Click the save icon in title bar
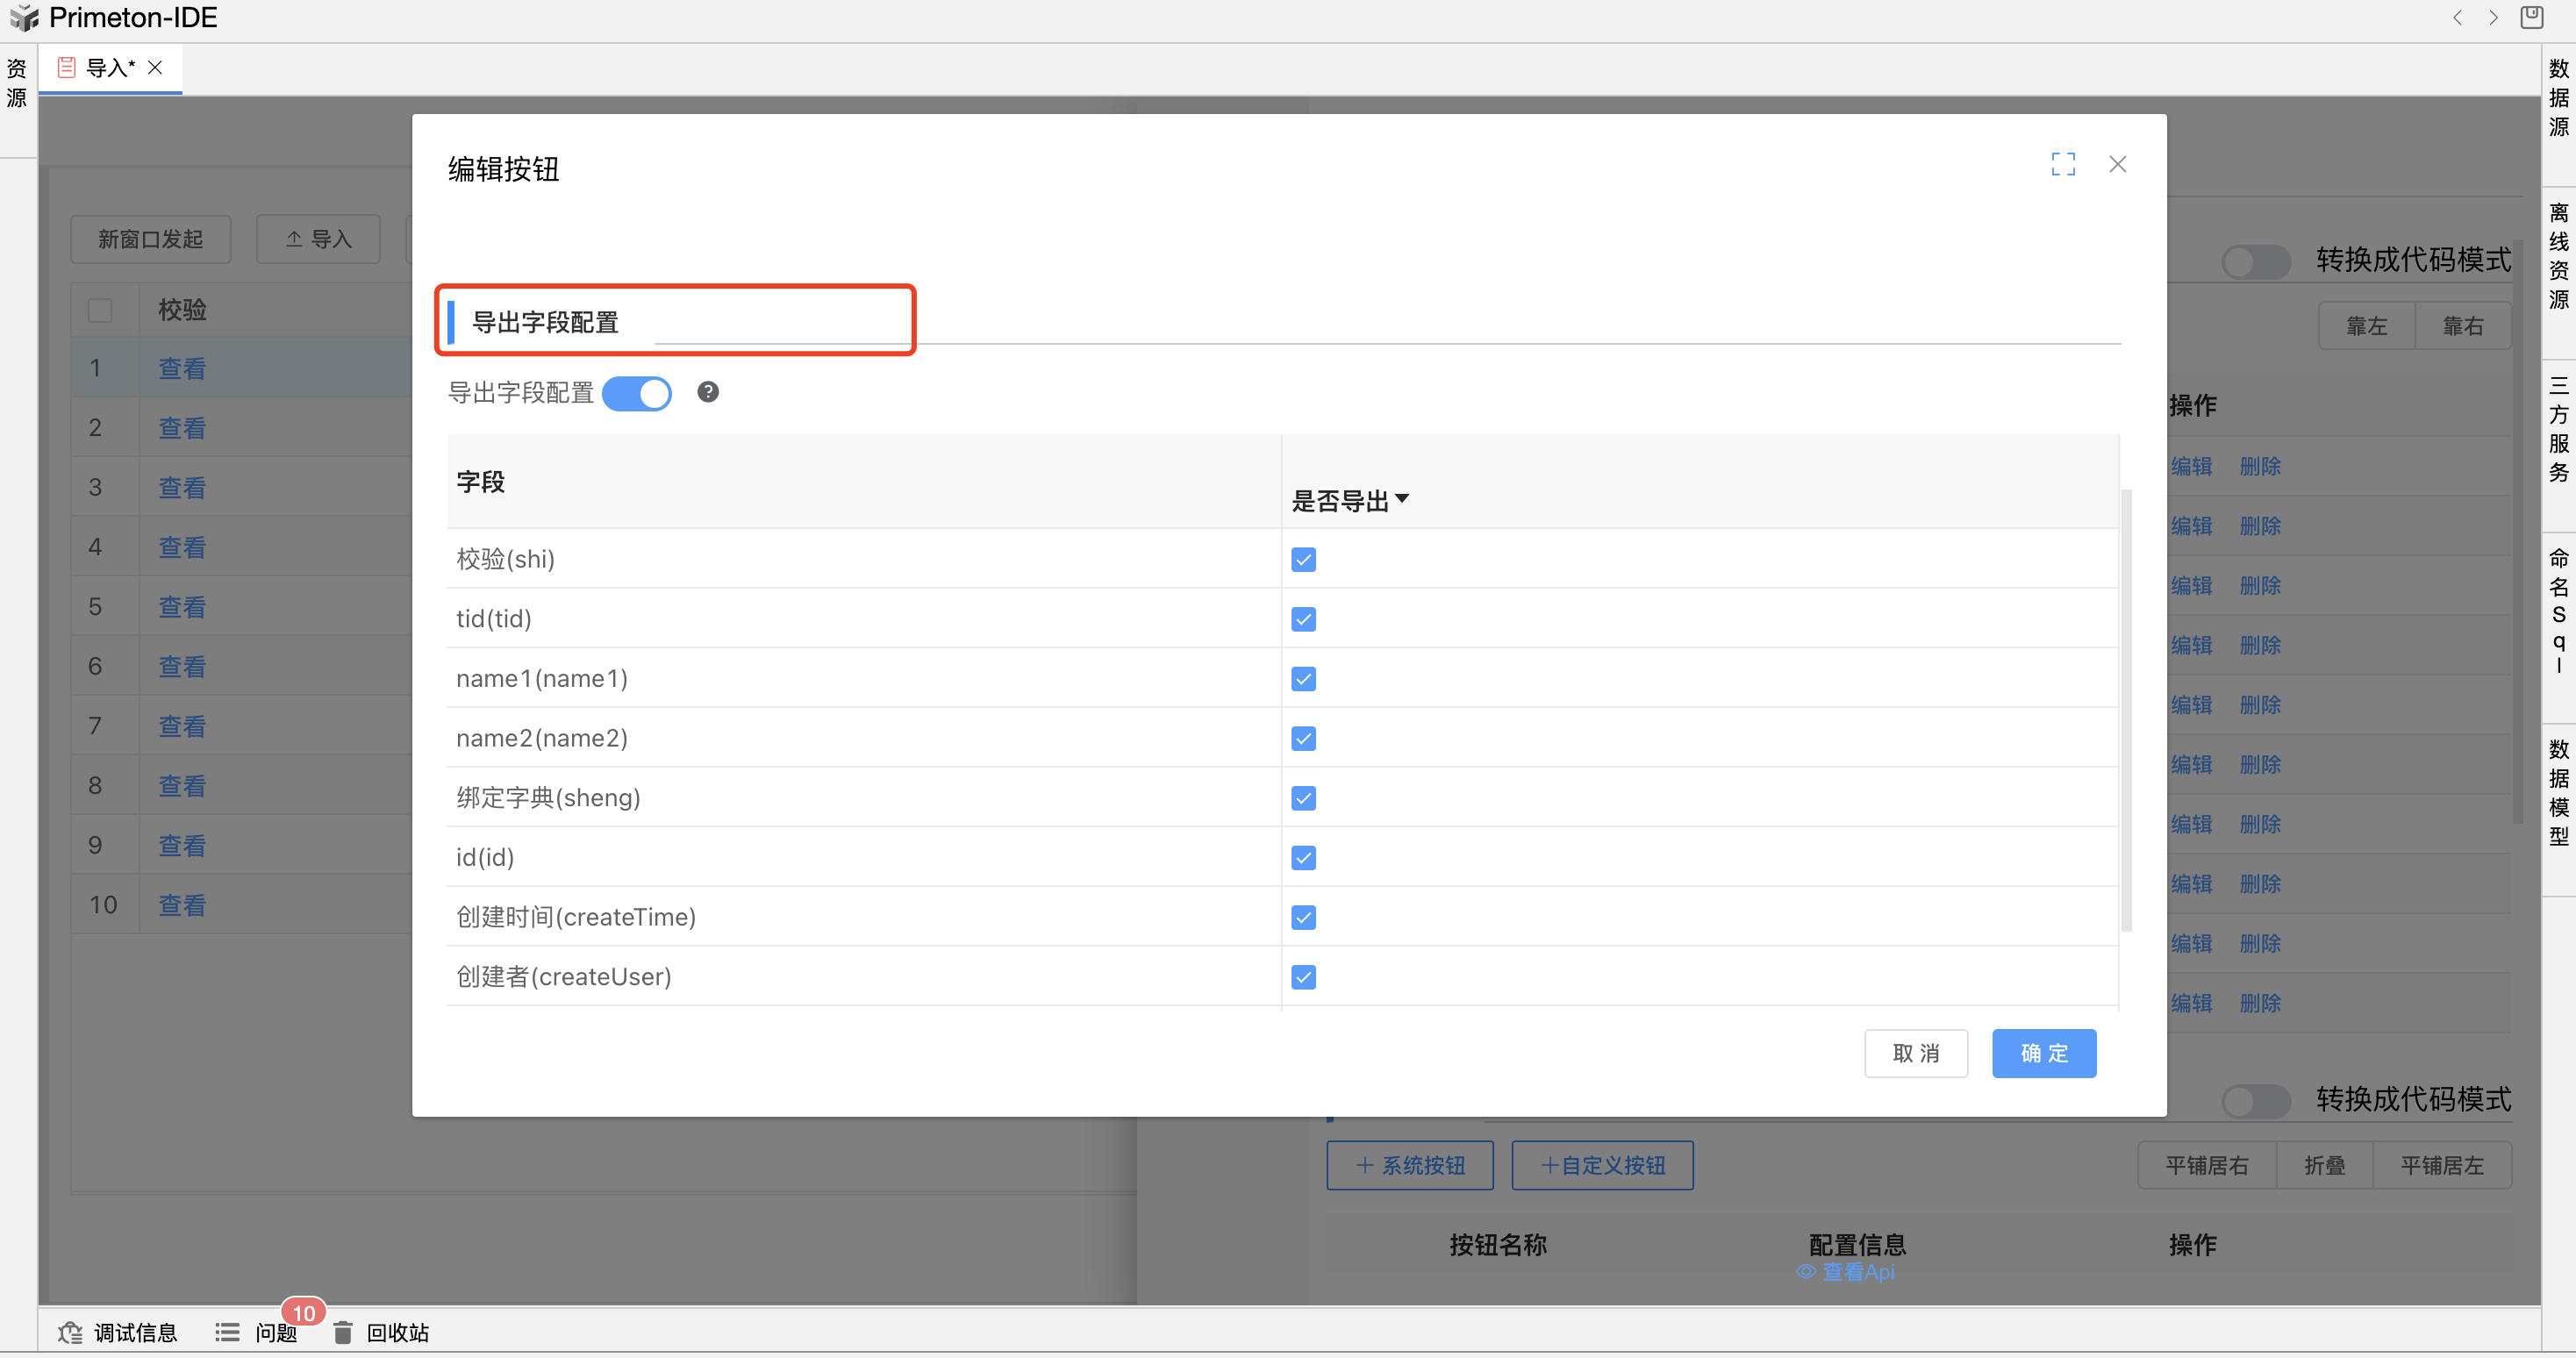This screenshot has height=1358, width=2576. (2532, 17)
